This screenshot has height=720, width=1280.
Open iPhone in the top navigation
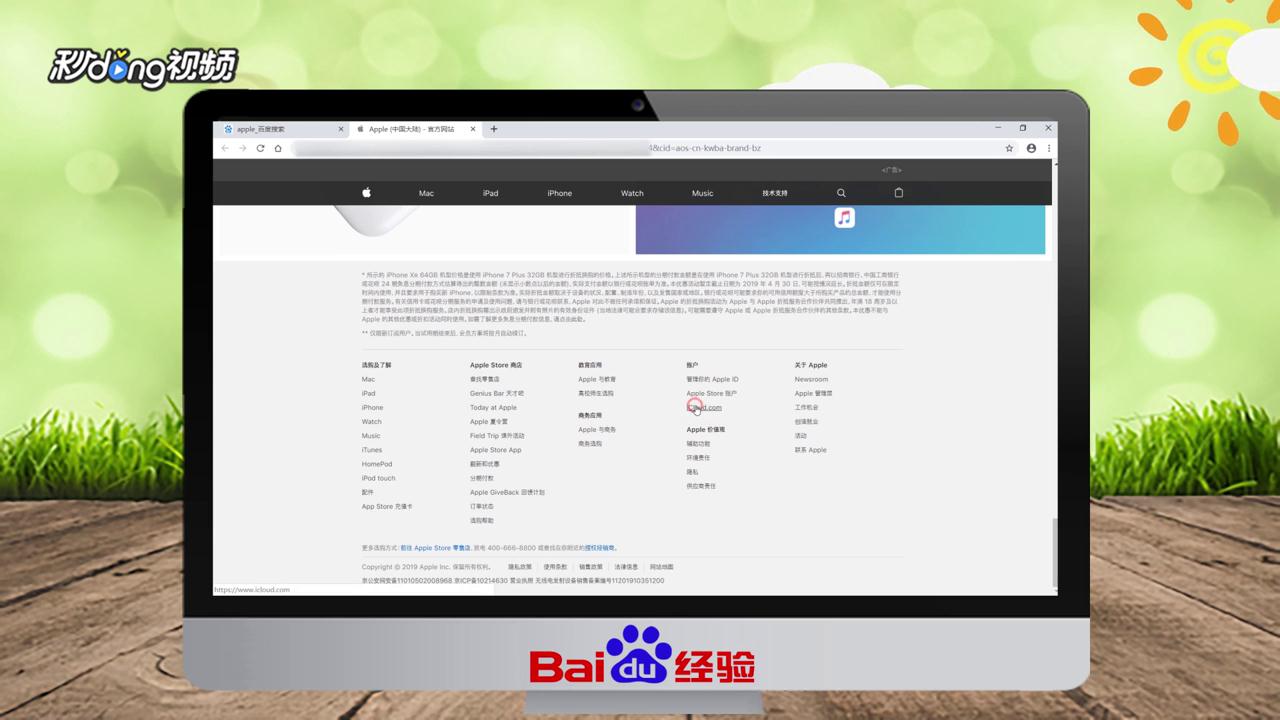(x=560, y=193)
